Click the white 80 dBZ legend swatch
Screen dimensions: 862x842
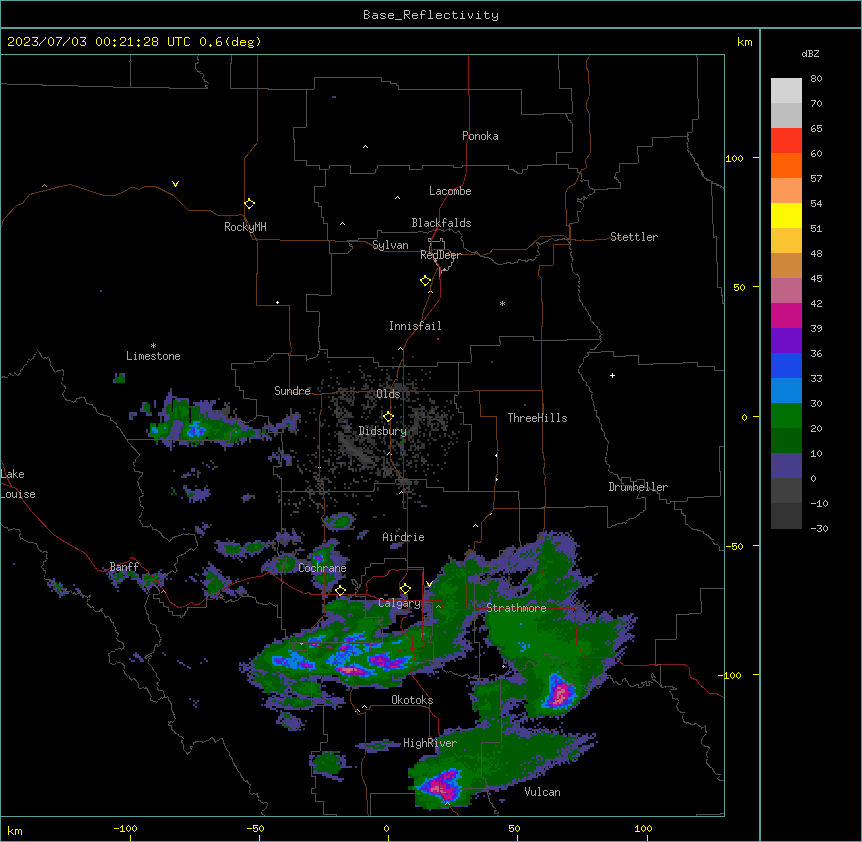point(786,91)
